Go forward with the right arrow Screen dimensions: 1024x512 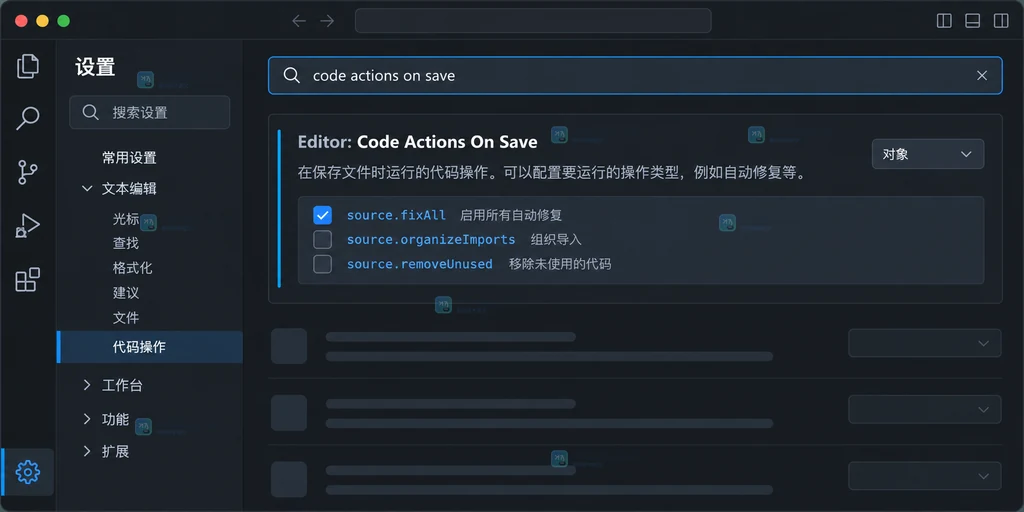327,21
